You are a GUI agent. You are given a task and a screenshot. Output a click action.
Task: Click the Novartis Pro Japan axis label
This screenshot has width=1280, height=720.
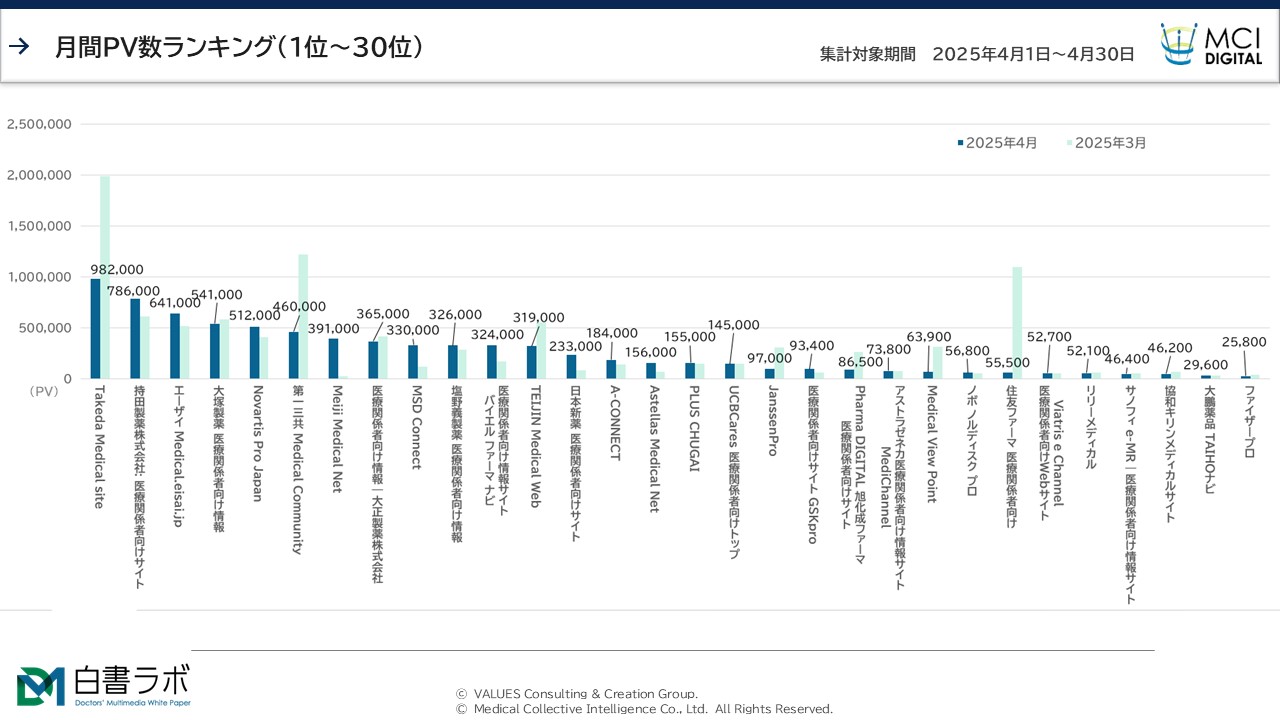point(257,443)
